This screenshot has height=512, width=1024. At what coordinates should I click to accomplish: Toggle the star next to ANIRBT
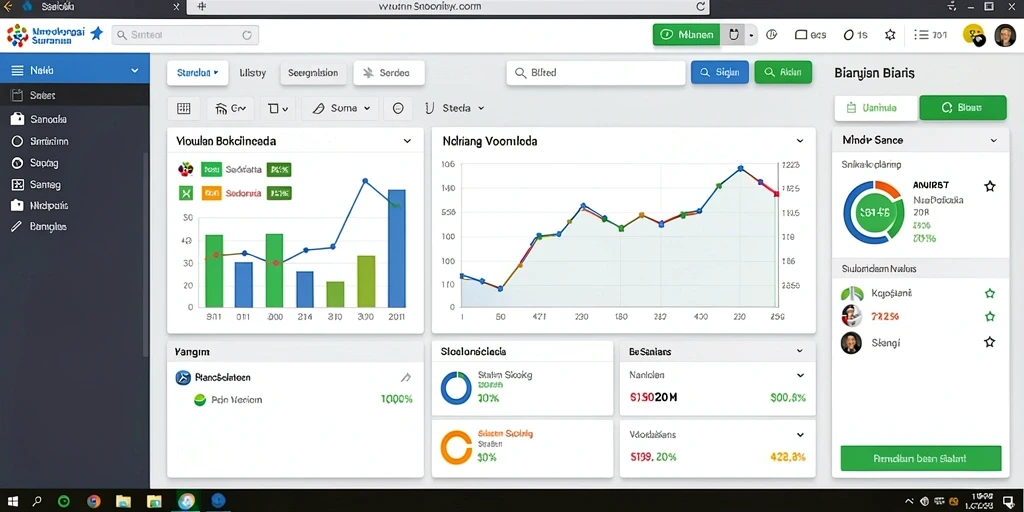pyautogui.click(x=989, y=187)
